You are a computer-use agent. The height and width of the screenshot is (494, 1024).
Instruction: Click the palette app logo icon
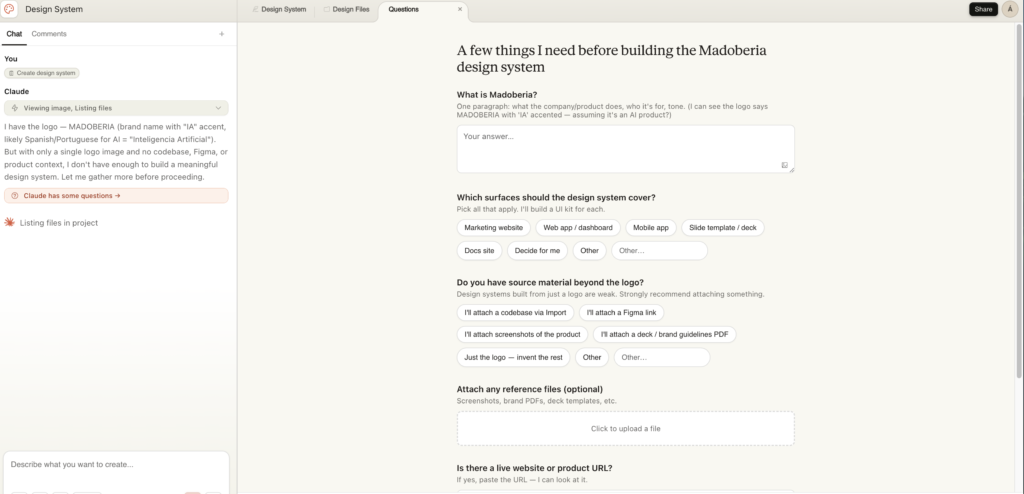click(x=10, y=9)
